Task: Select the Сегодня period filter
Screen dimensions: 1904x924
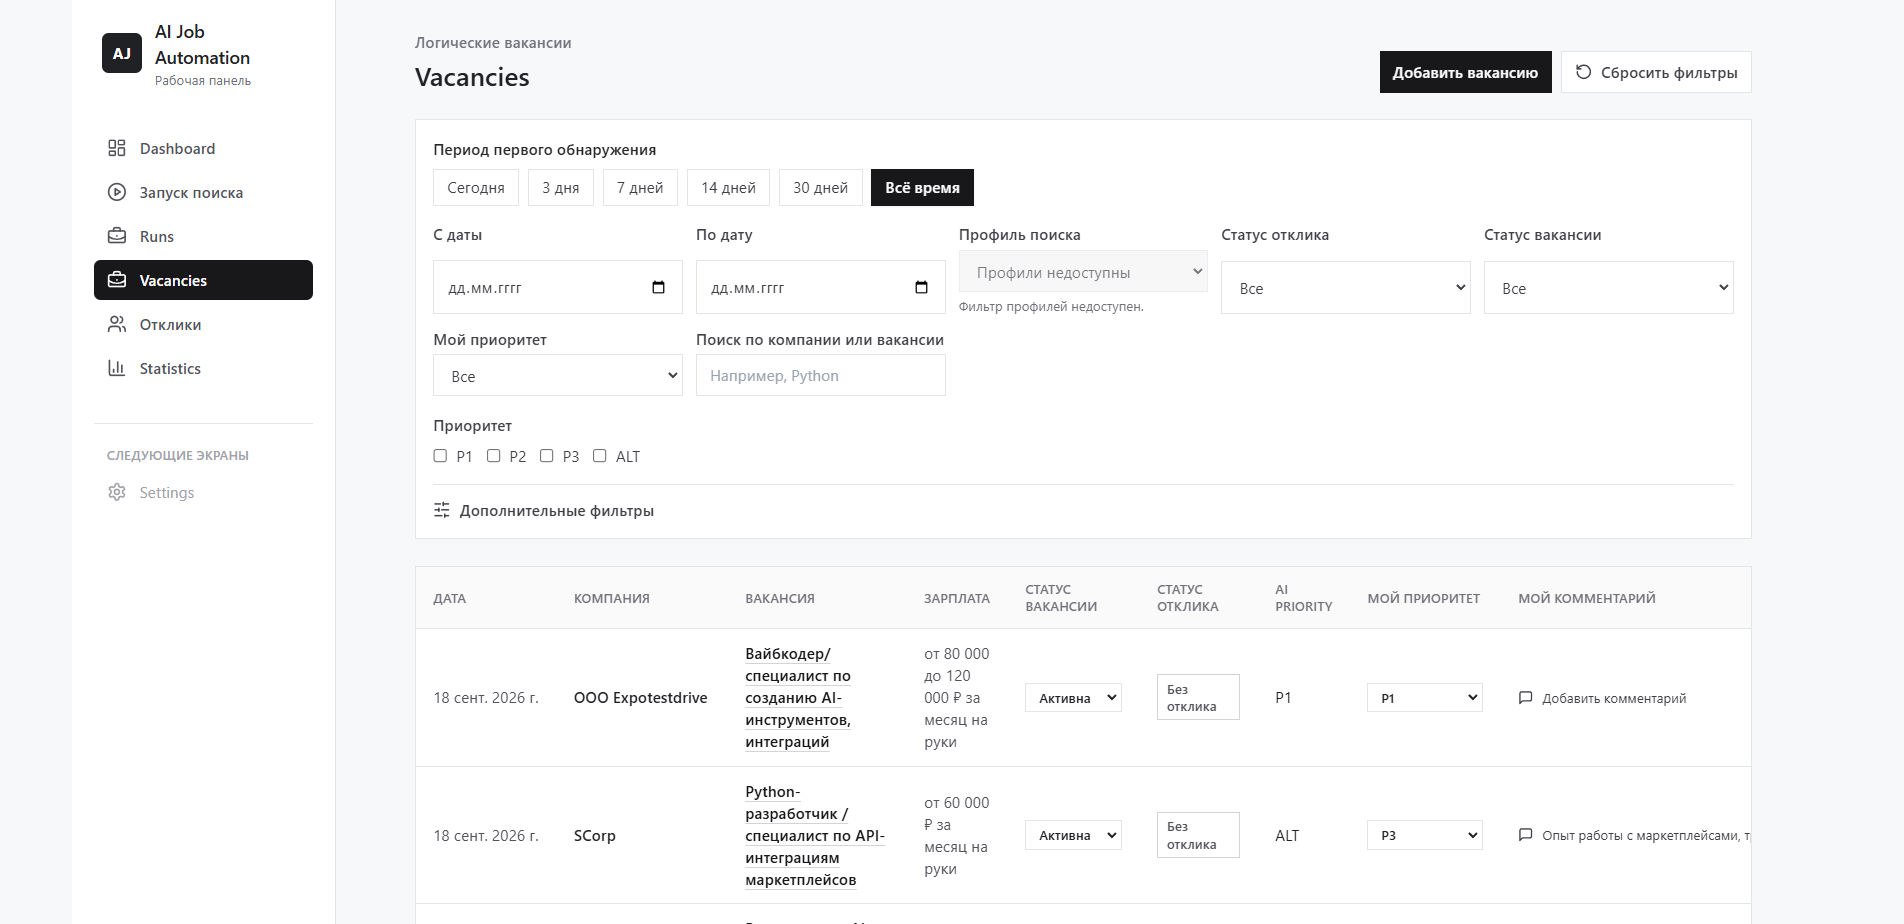Action: [x=476, y=188]
